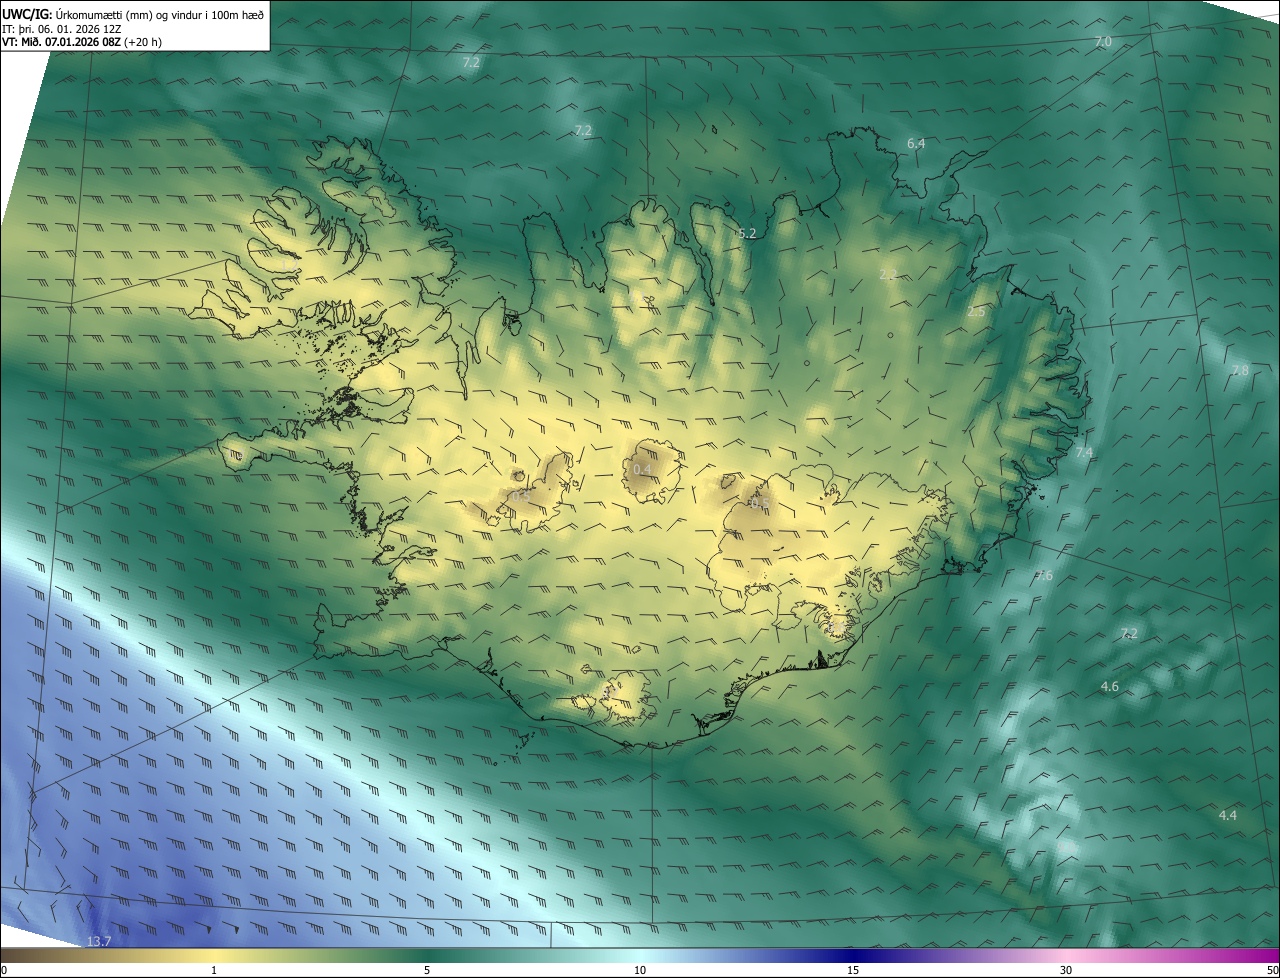This screenshot has height=978, width=1280.
Task: Click the 30 tick label on the colour scale
Action: coord(1066,970)
